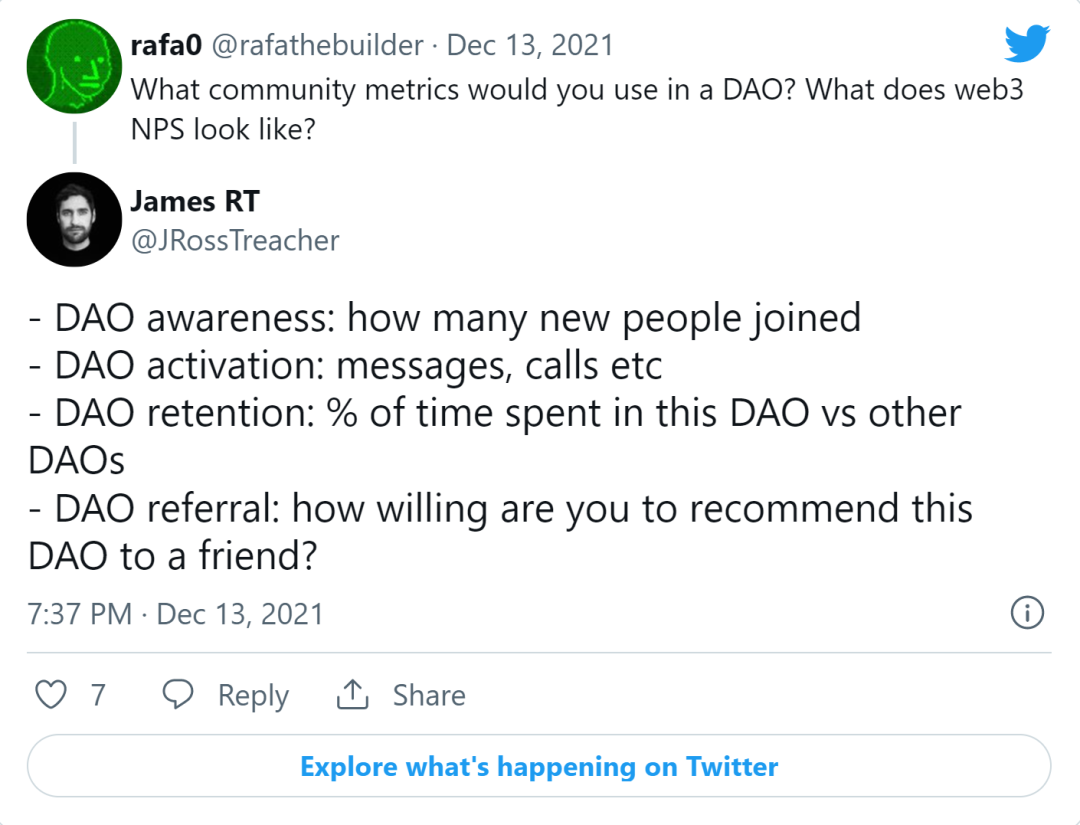
Task: Click the reply speech bubble icon
Action: click(178, 694)
